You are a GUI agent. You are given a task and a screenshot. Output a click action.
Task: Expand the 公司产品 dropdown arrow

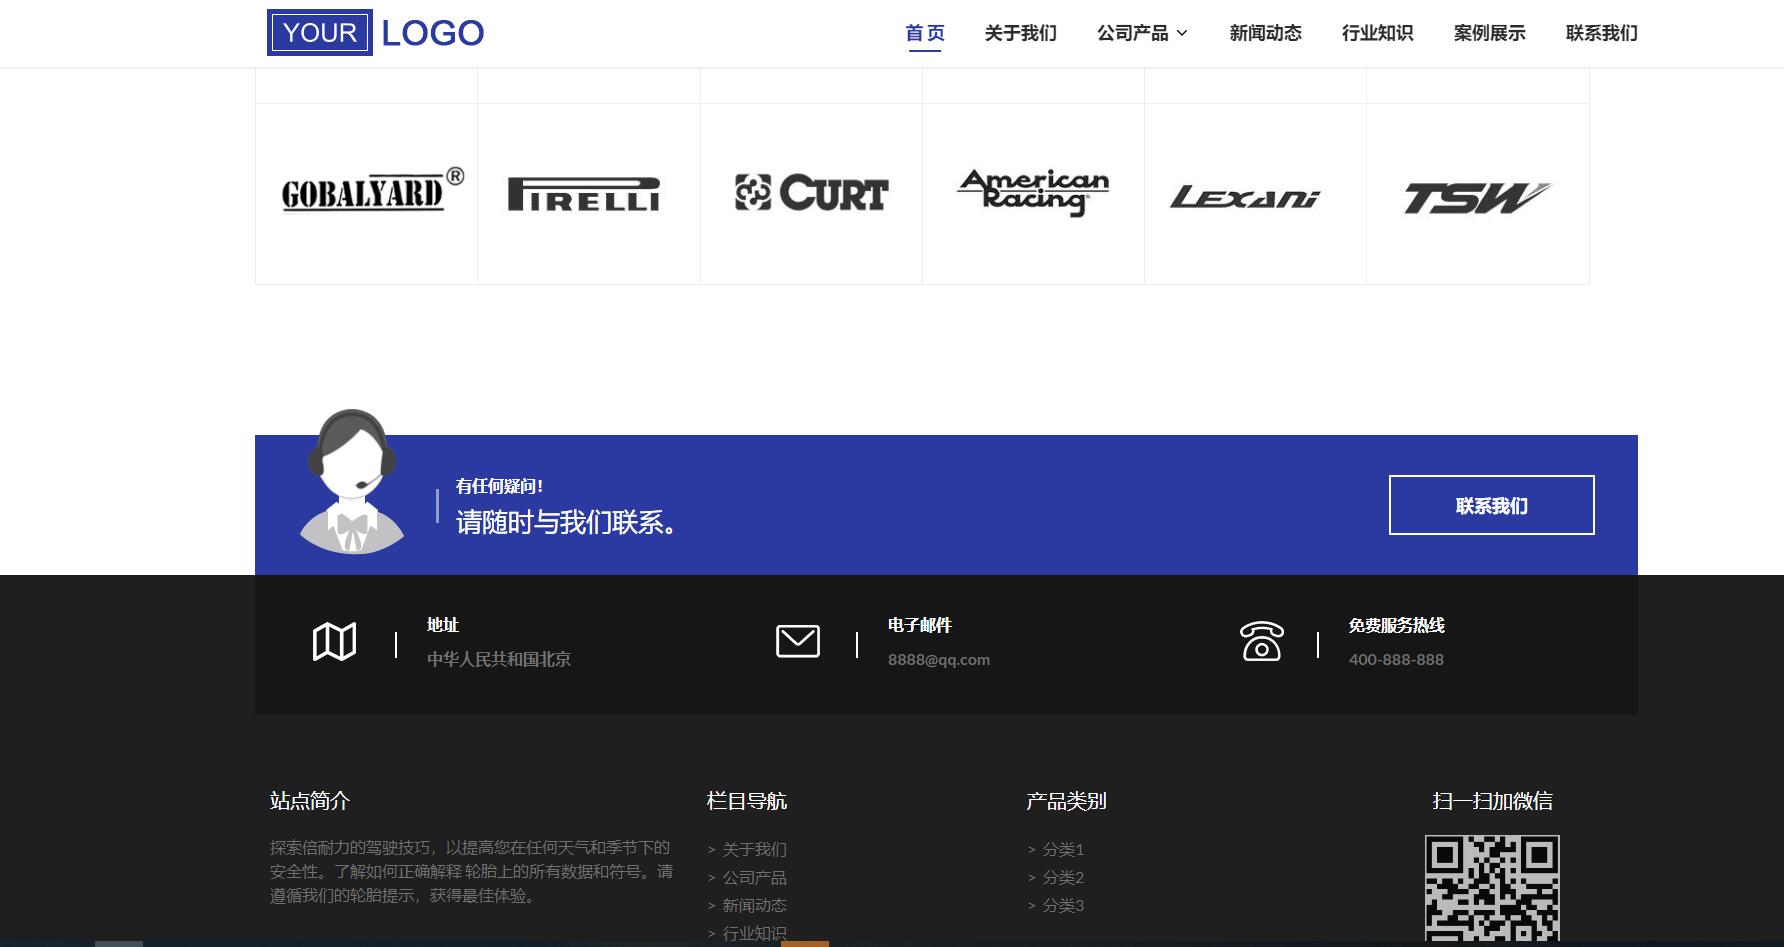(x=1182, y=33)
